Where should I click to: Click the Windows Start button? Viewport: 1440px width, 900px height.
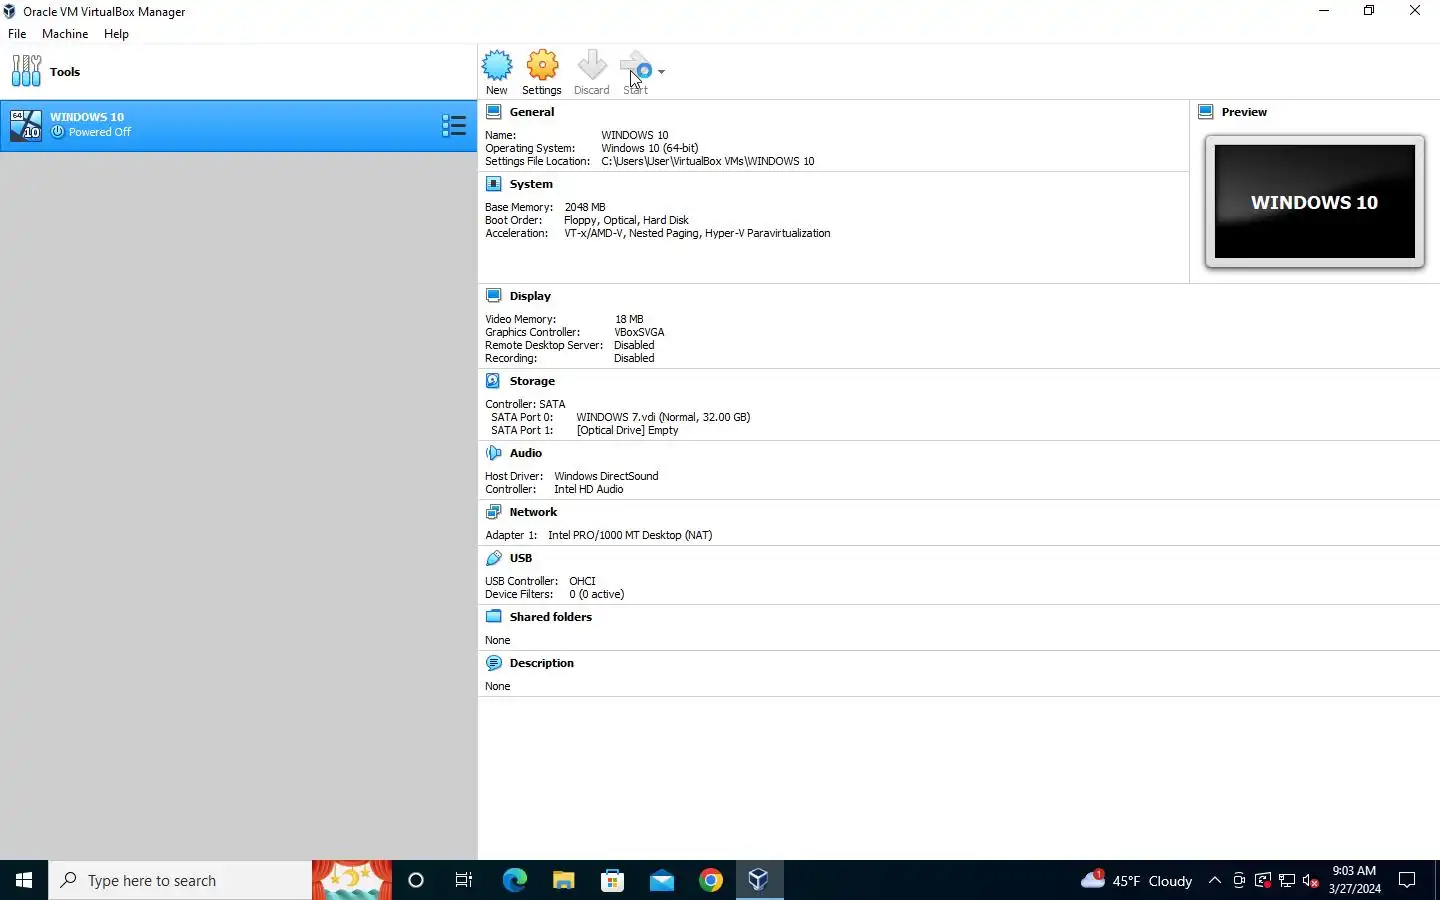[x=24, y=880]
